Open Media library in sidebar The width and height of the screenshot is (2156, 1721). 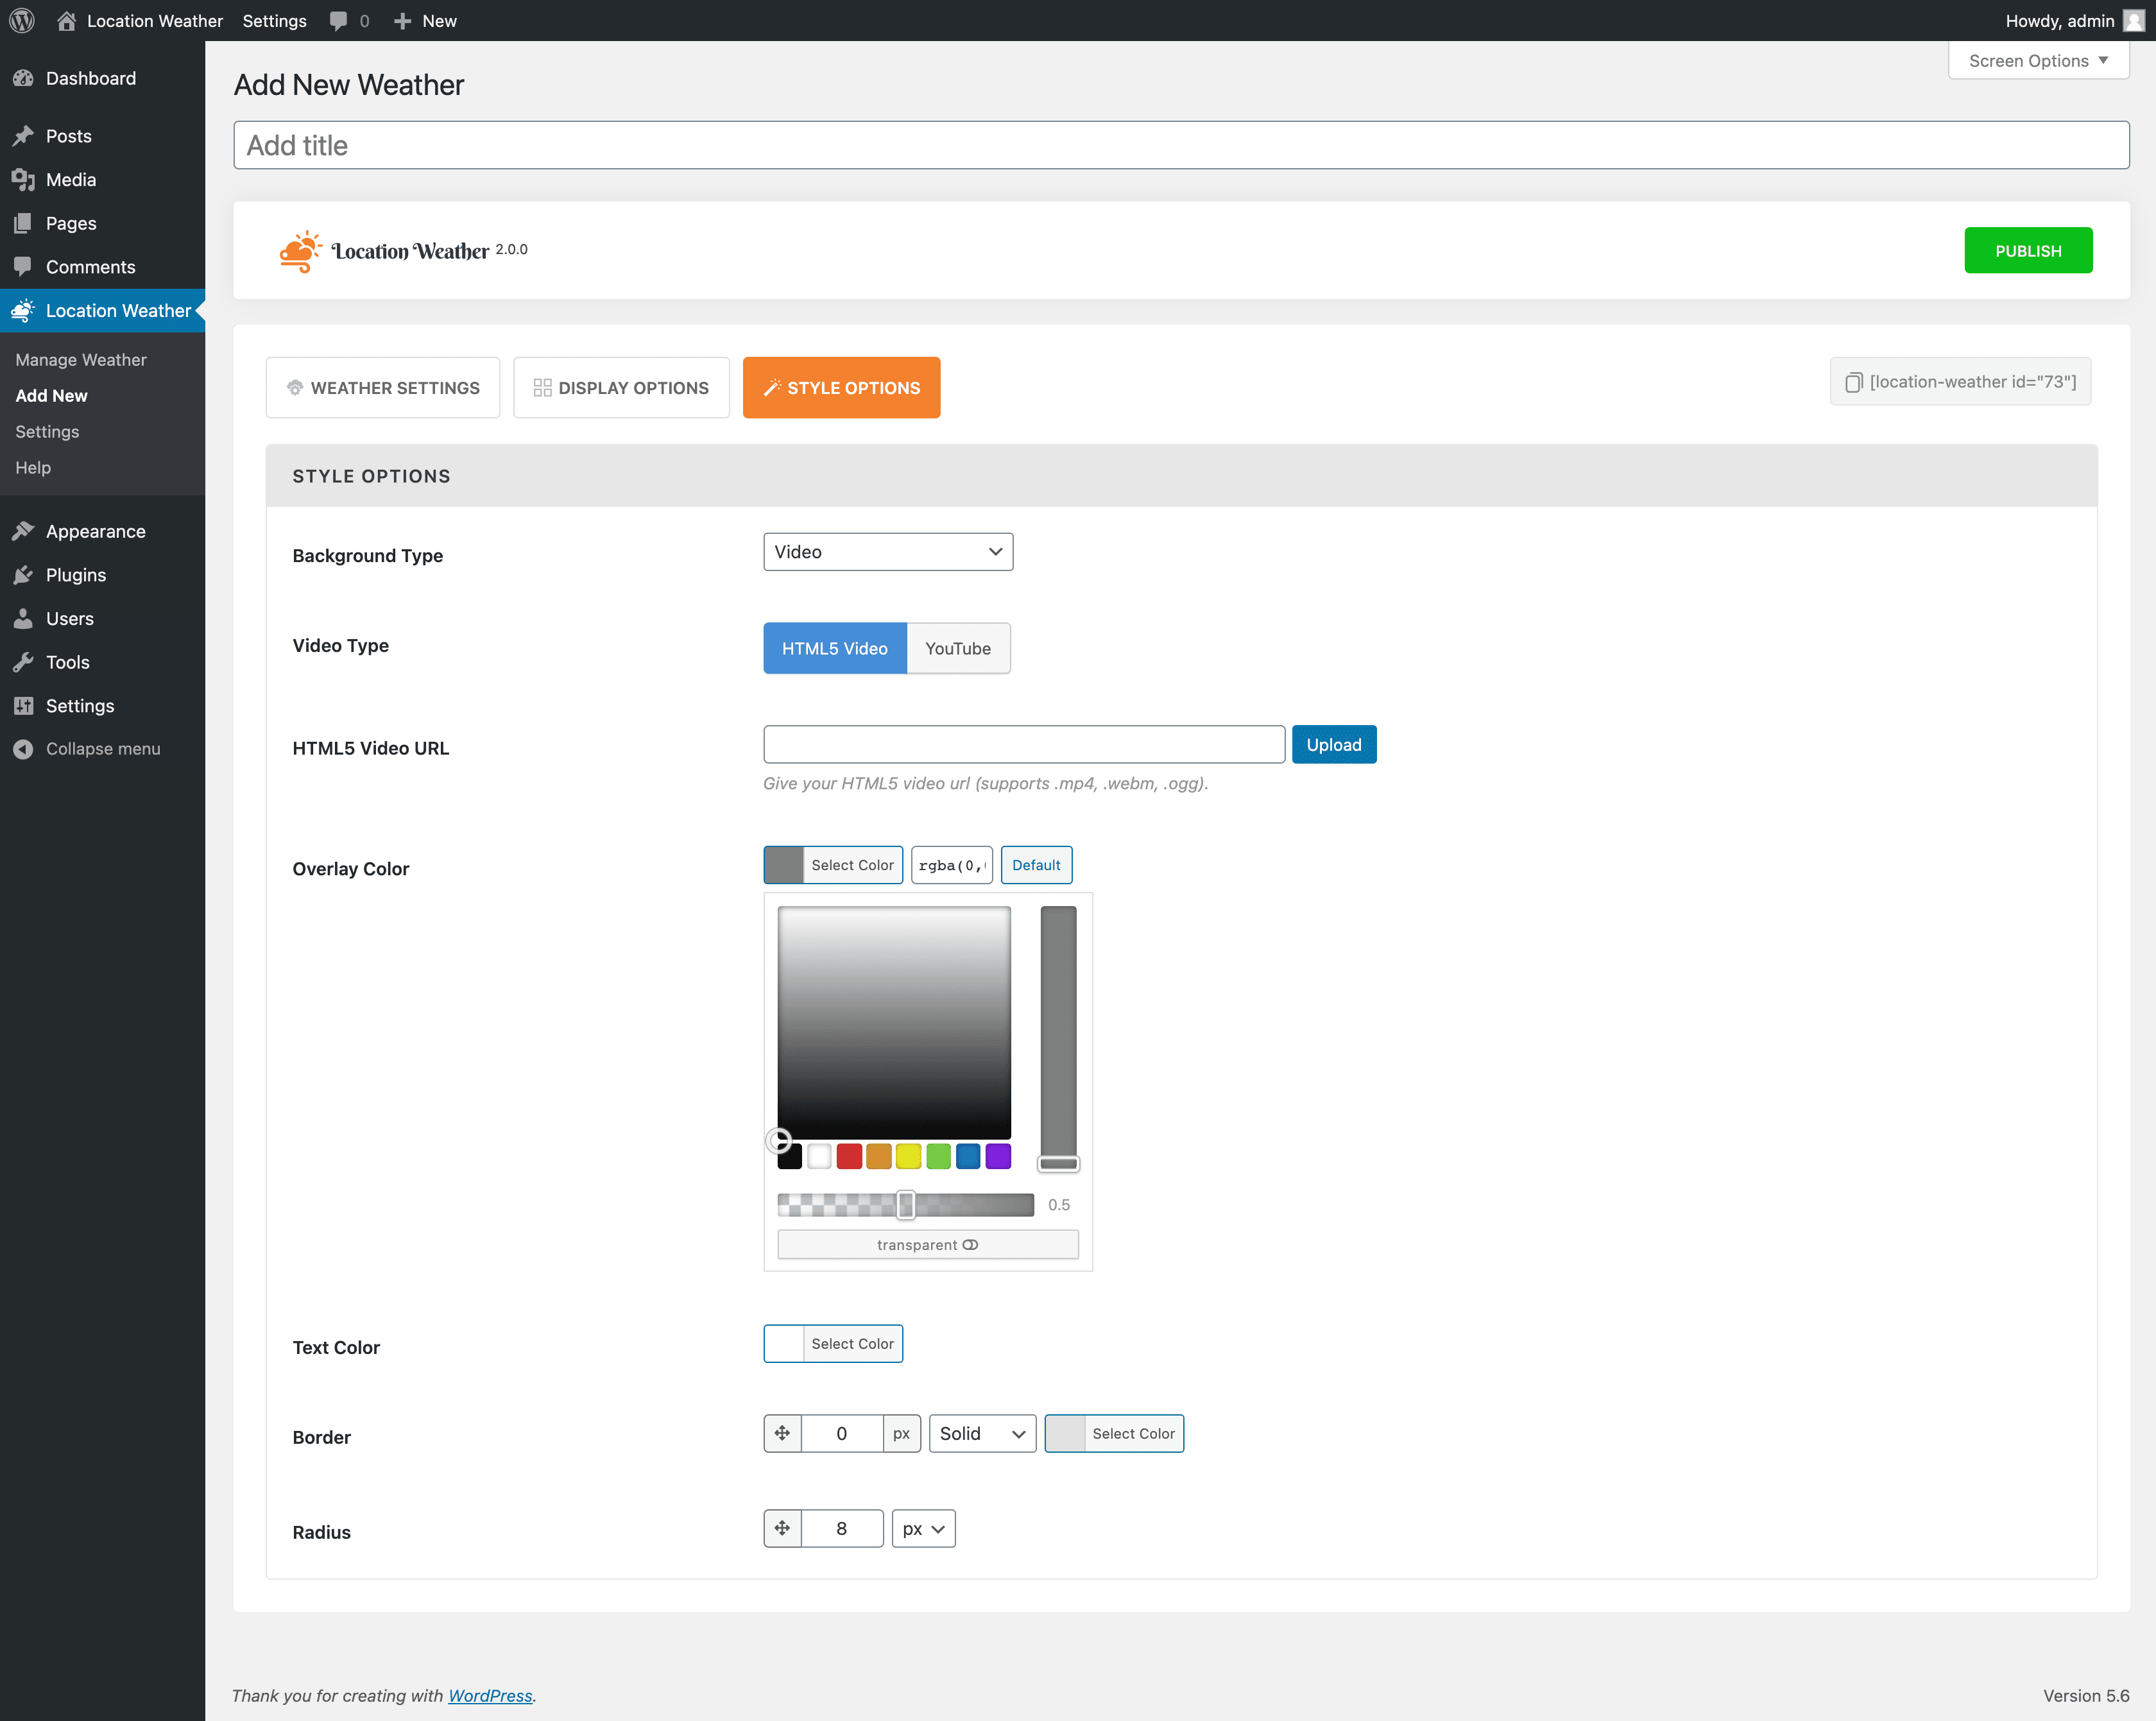click(x=102, y=180)
